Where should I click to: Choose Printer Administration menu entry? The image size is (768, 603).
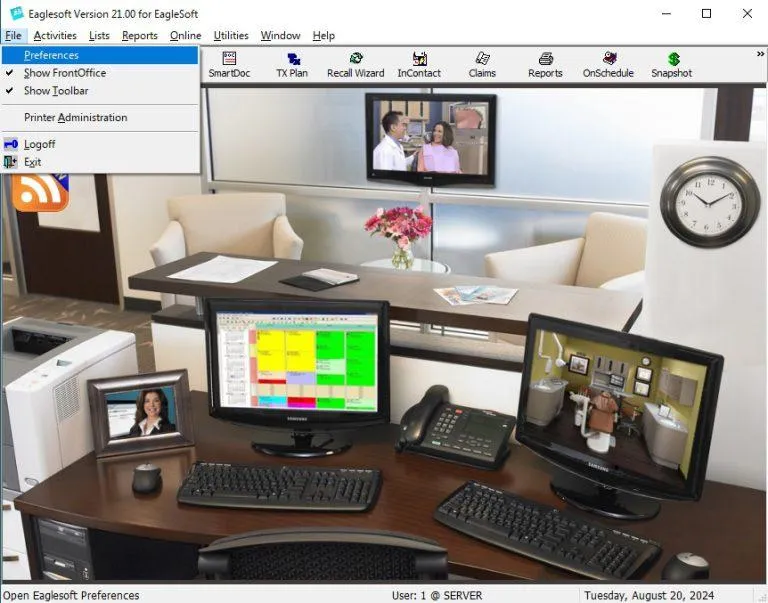[x=100, y=118]
